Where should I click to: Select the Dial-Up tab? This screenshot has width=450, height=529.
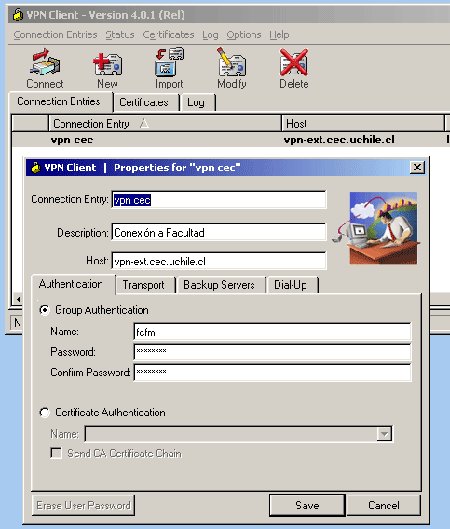click(x=292, y=285)
